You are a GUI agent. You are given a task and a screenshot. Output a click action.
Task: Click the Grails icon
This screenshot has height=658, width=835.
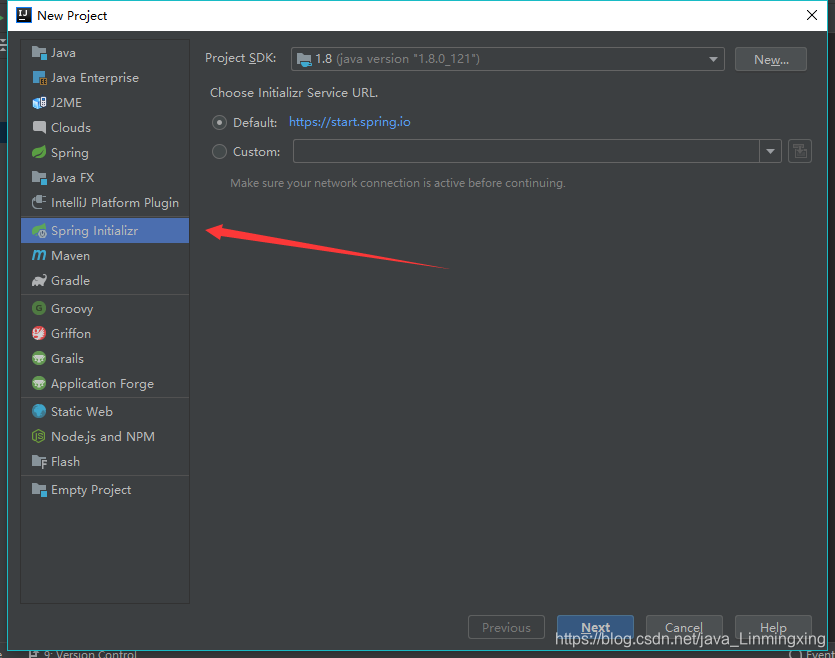(39, 358)
